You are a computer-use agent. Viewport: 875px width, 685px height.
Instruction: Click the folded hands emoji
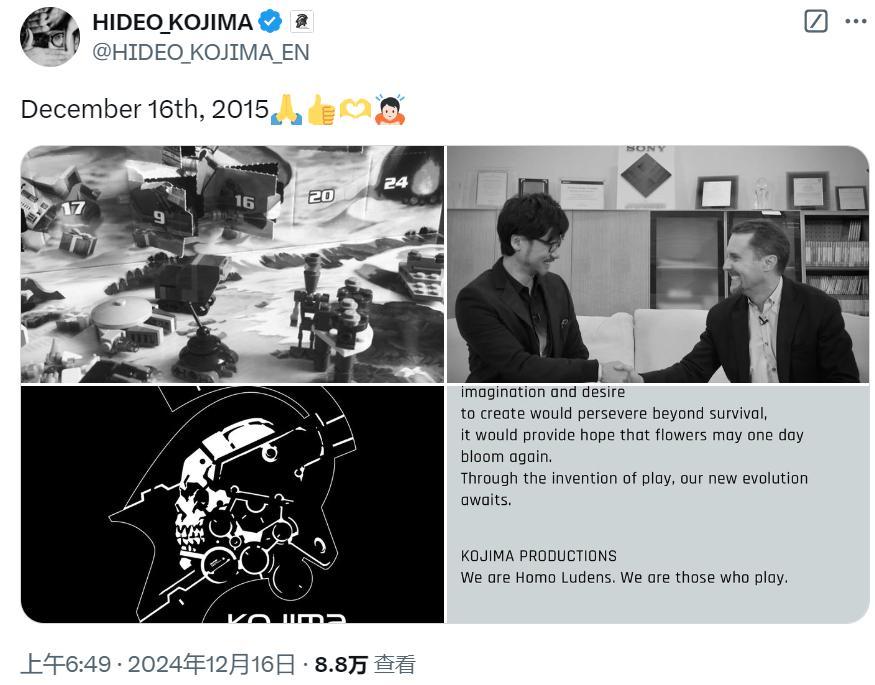(286, 109)
